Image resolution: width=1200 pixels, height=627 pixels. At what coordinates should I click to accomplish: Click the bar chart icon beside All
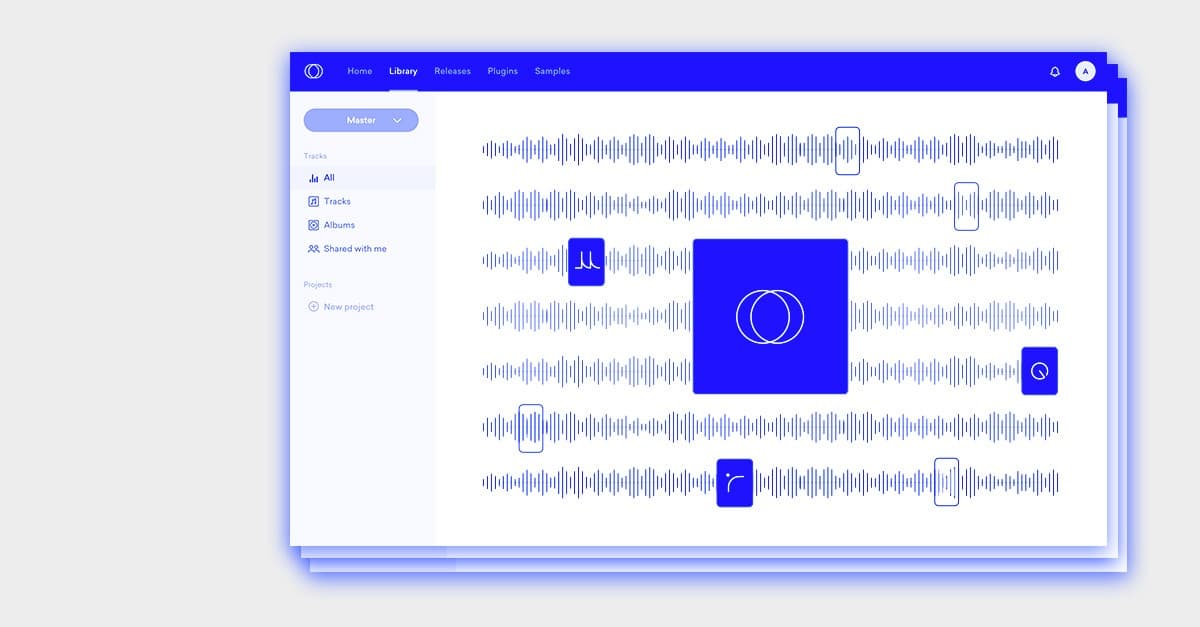coord(313,178)
